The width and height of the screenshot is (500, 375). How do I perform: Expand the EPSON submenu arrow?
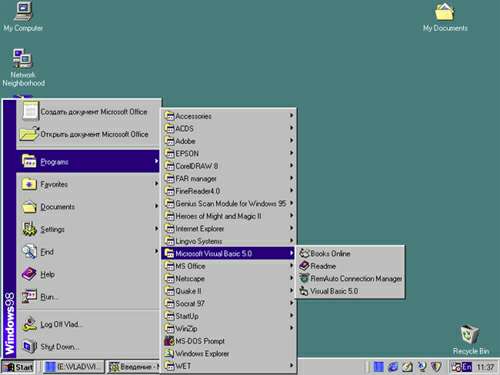point(291,153)
